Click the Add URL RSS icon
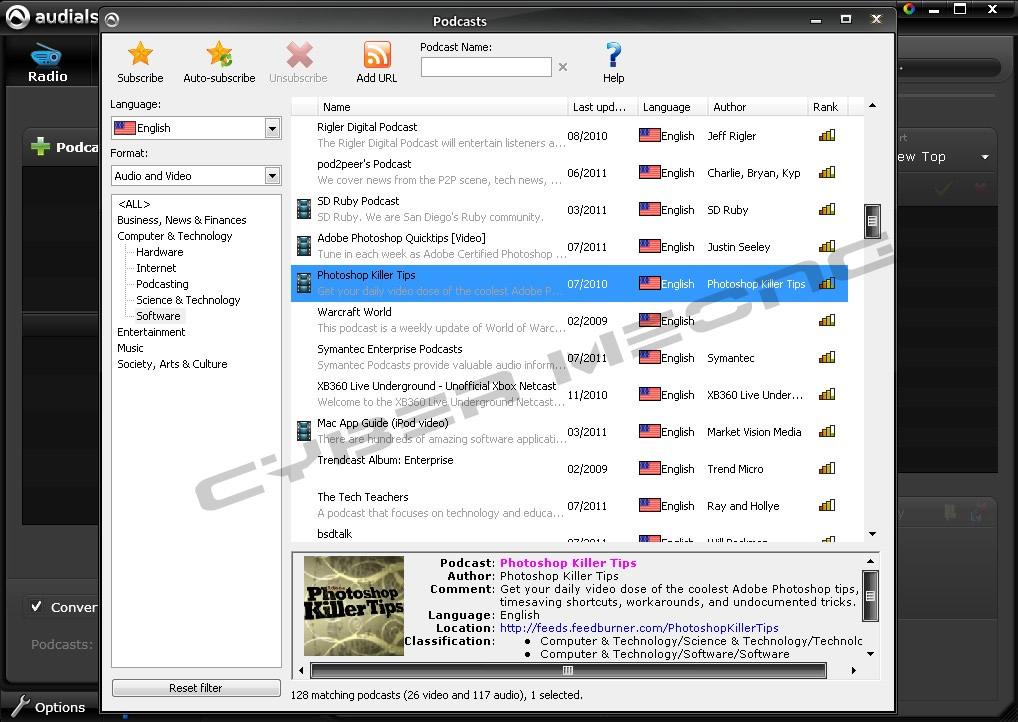This screenshot has height=722, width=1018. (377, 55)
